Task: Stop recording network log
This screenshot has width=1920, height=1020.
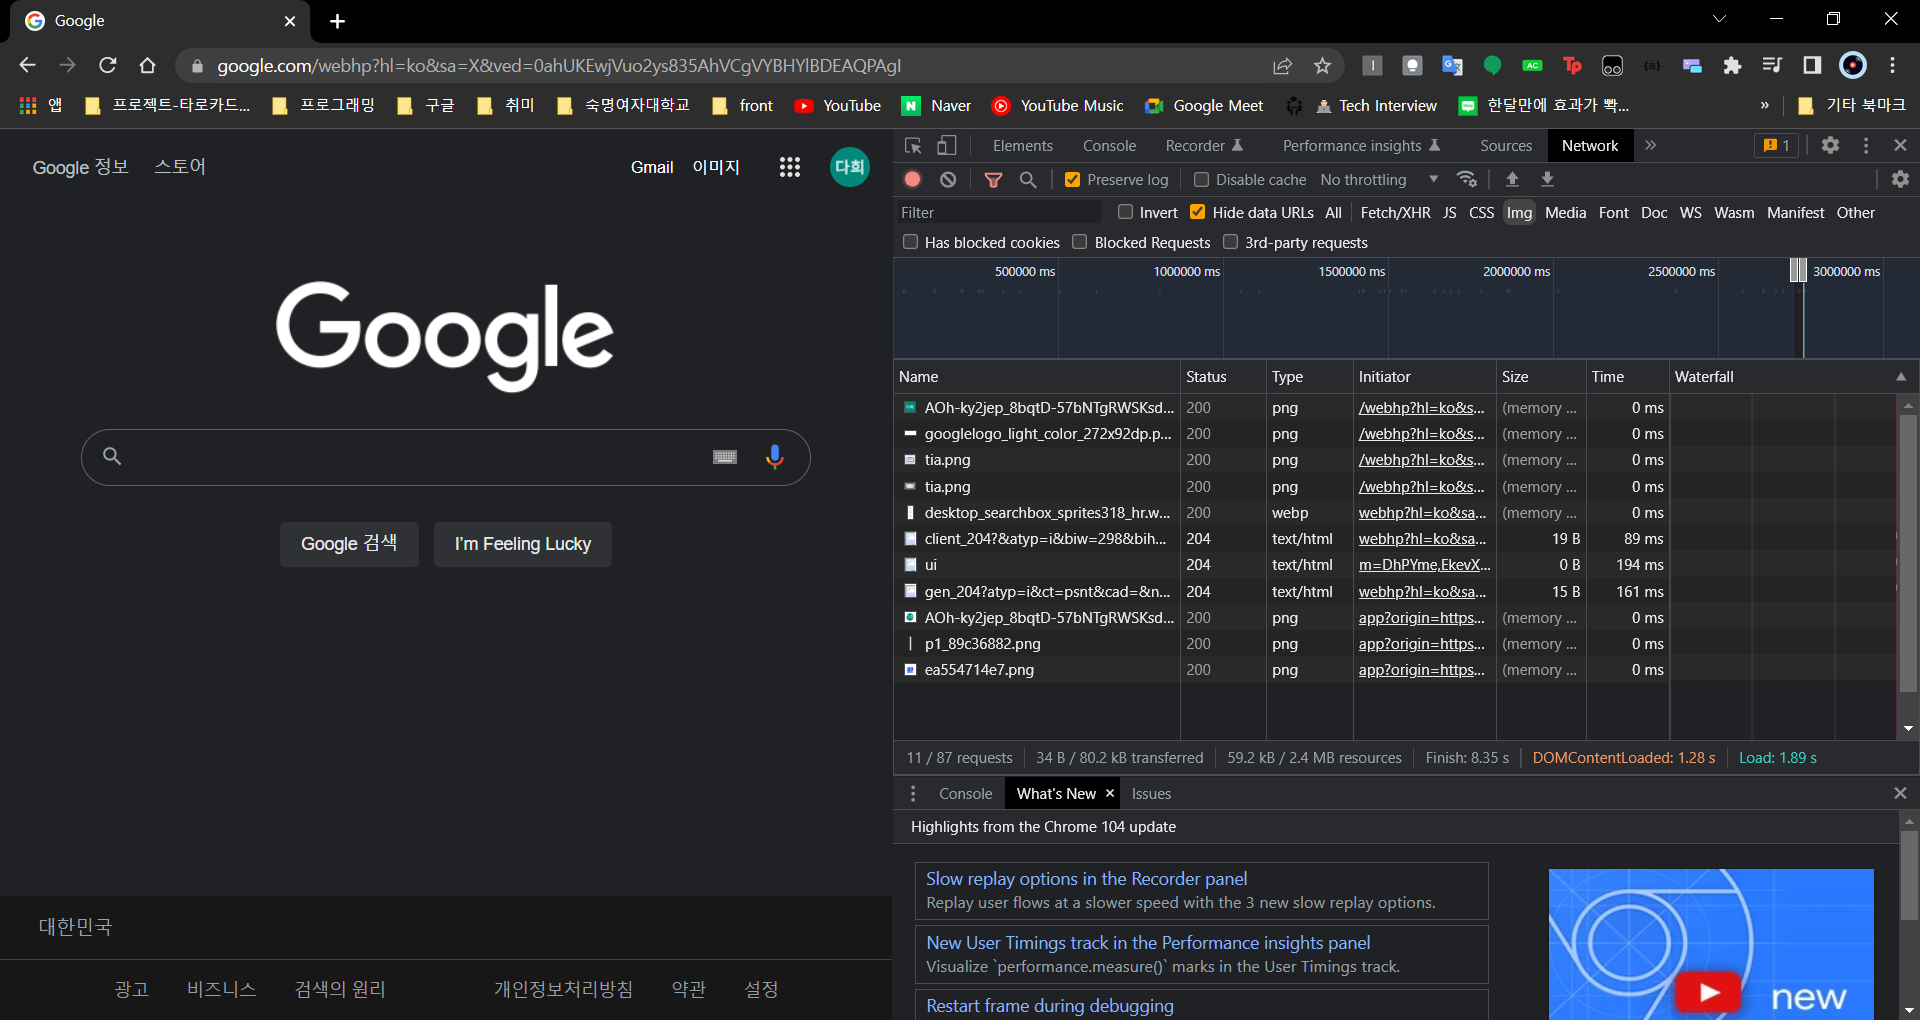Action: [912, 179]
